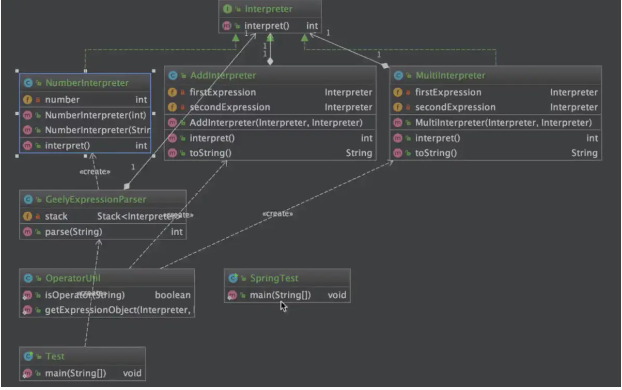Click field icon beside AddInterpreter firstExpression
This screenshot has width=622, height=390.
pyautogui.click(x=172, y=92)
